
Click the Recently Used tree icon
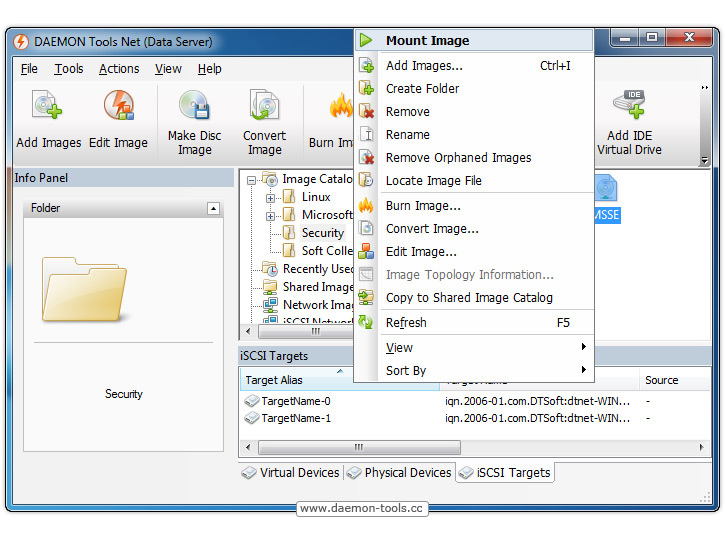click(x=270, y=268)
